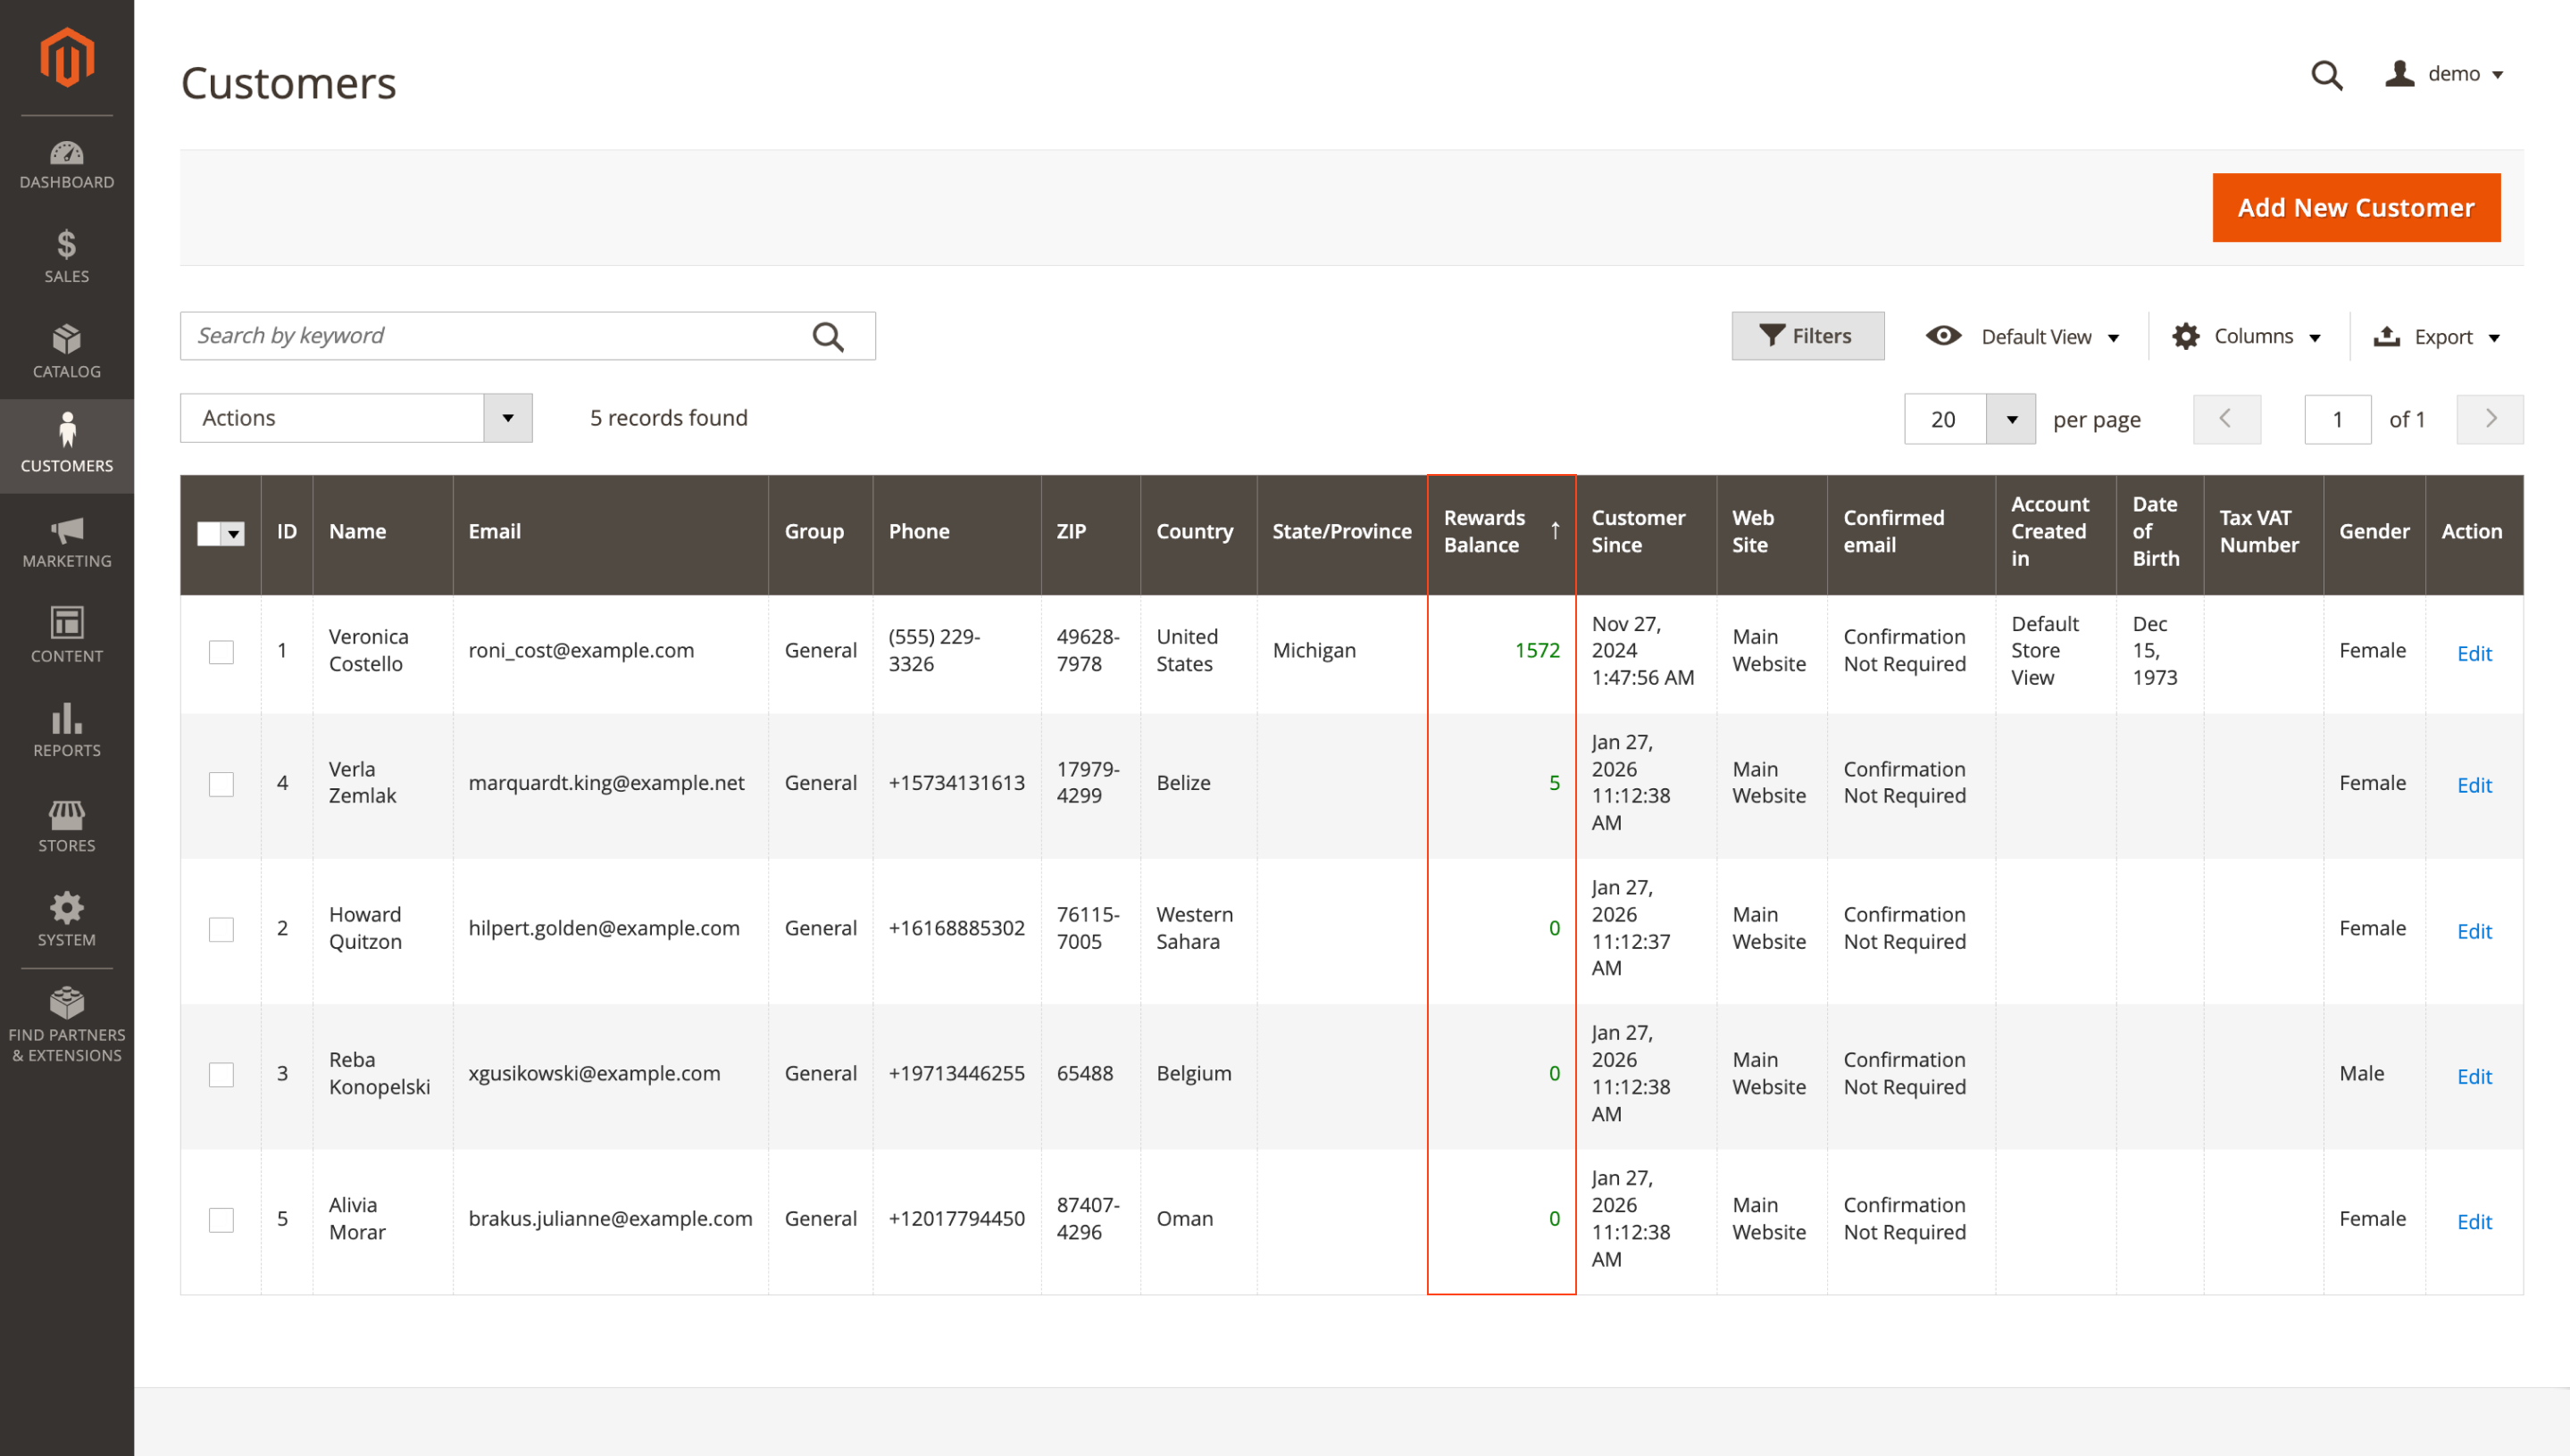
Task: Edit Reba Konopelski's record
Action: pyautogui.click(x=2474, y=1077)
